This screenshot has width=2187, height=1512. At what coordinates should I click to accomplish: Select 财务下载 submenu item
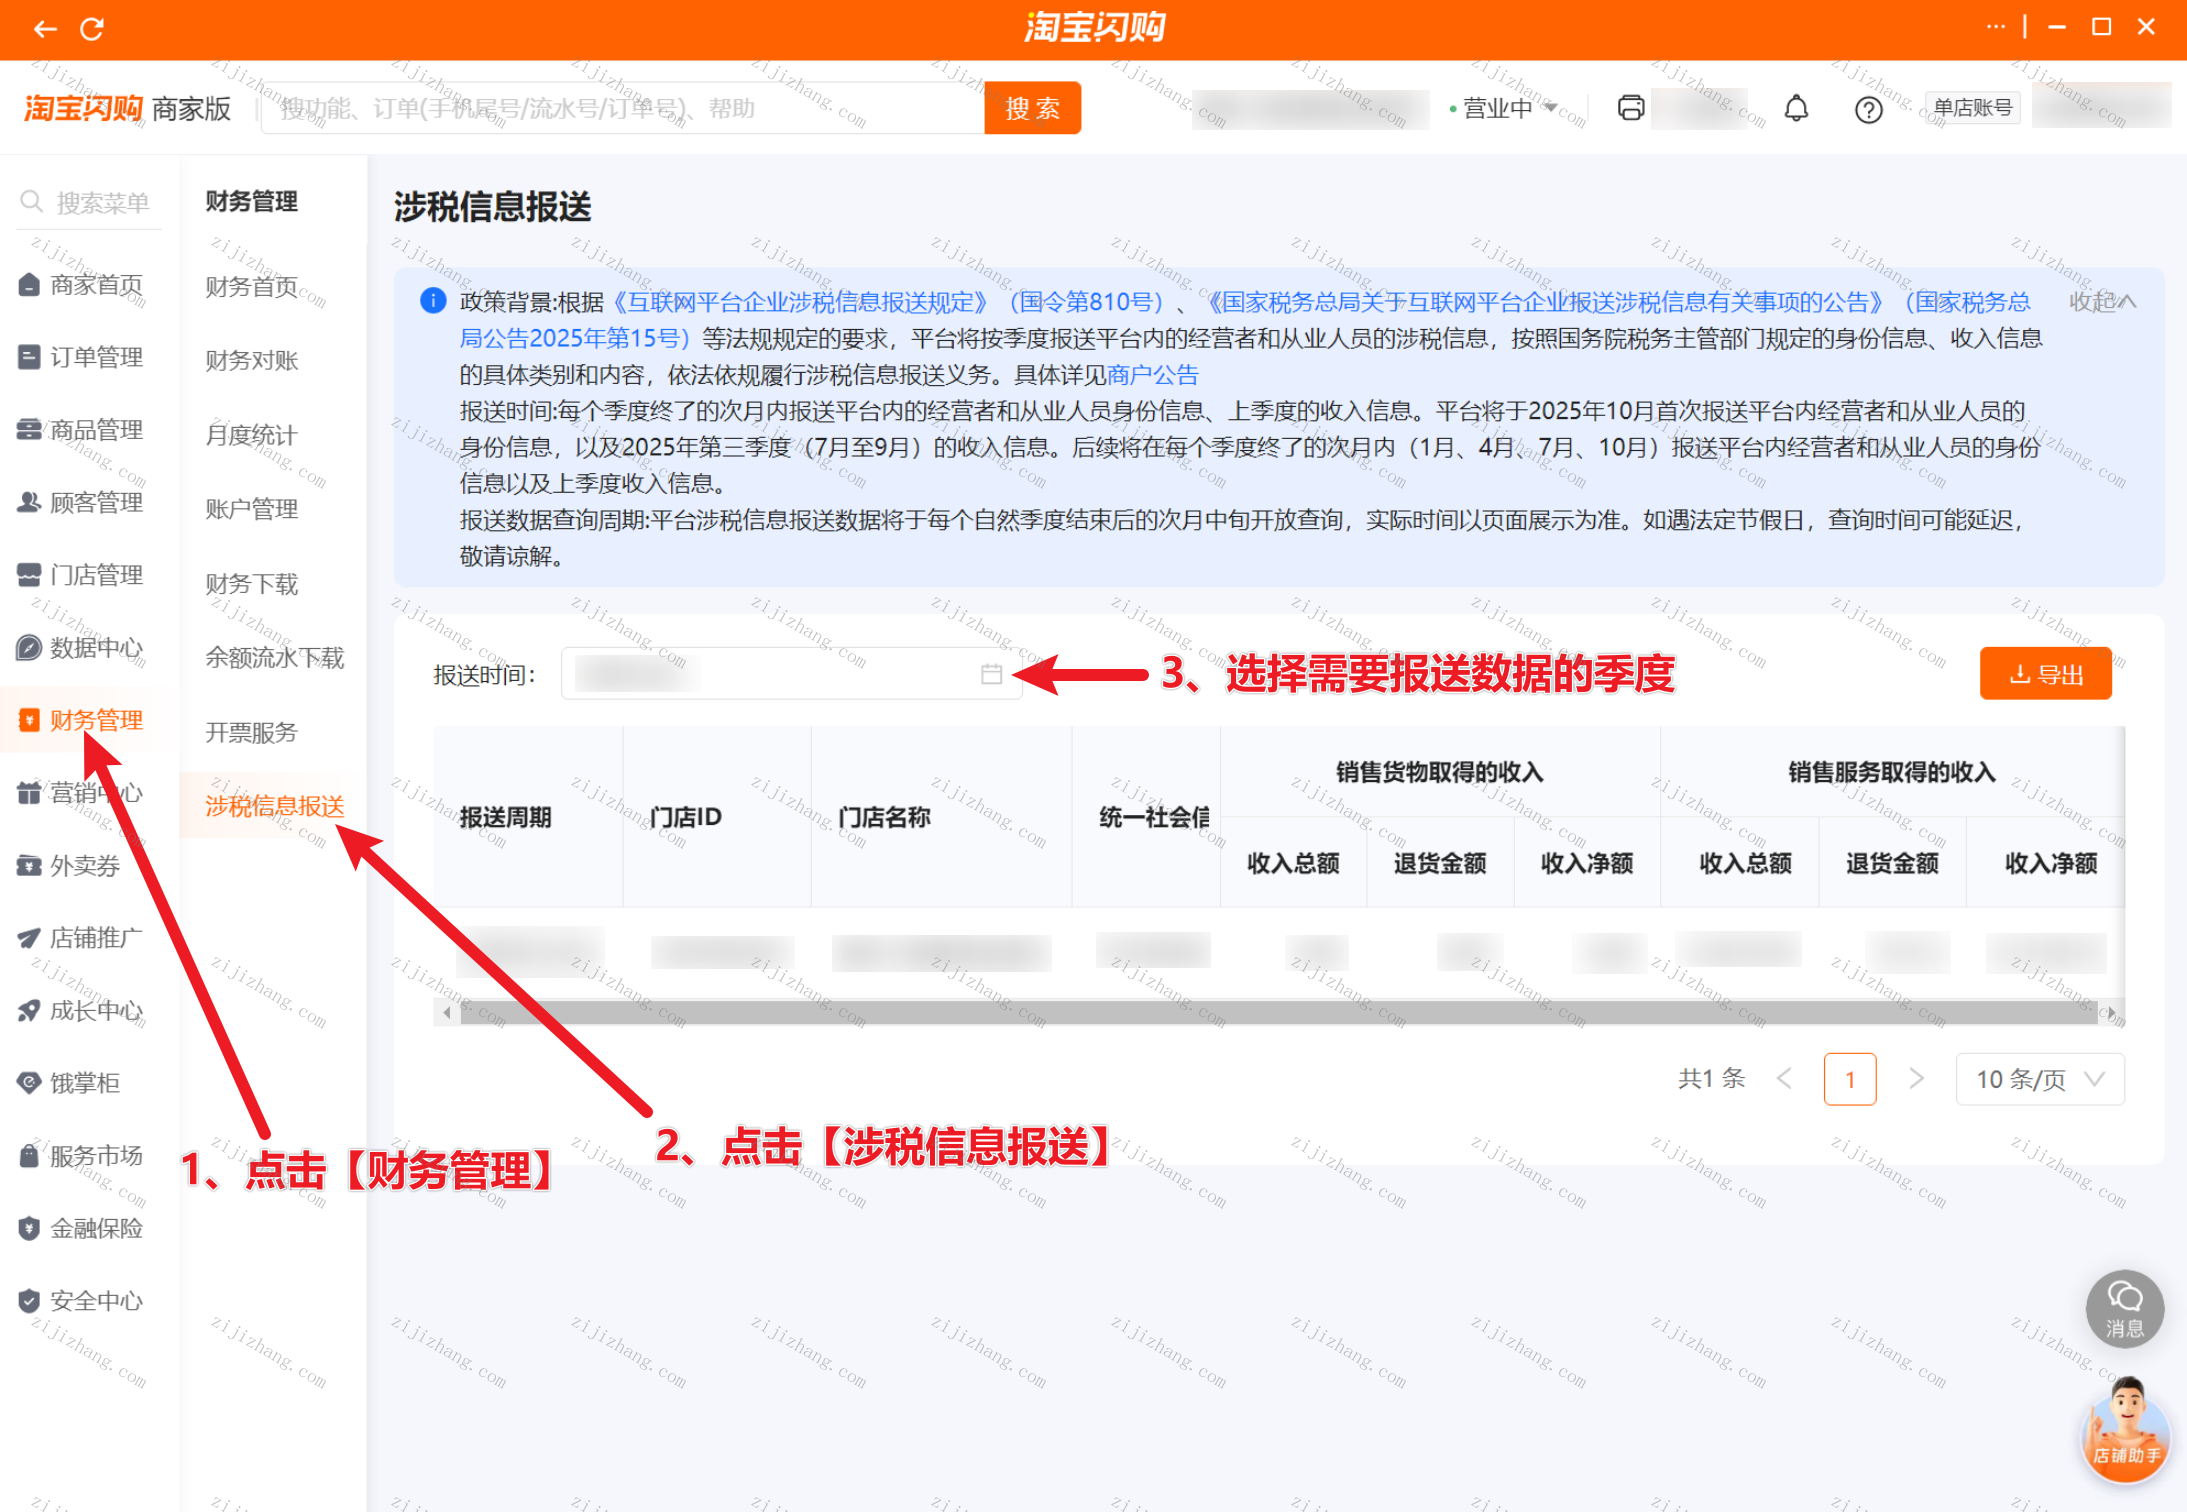coord(252,584)
